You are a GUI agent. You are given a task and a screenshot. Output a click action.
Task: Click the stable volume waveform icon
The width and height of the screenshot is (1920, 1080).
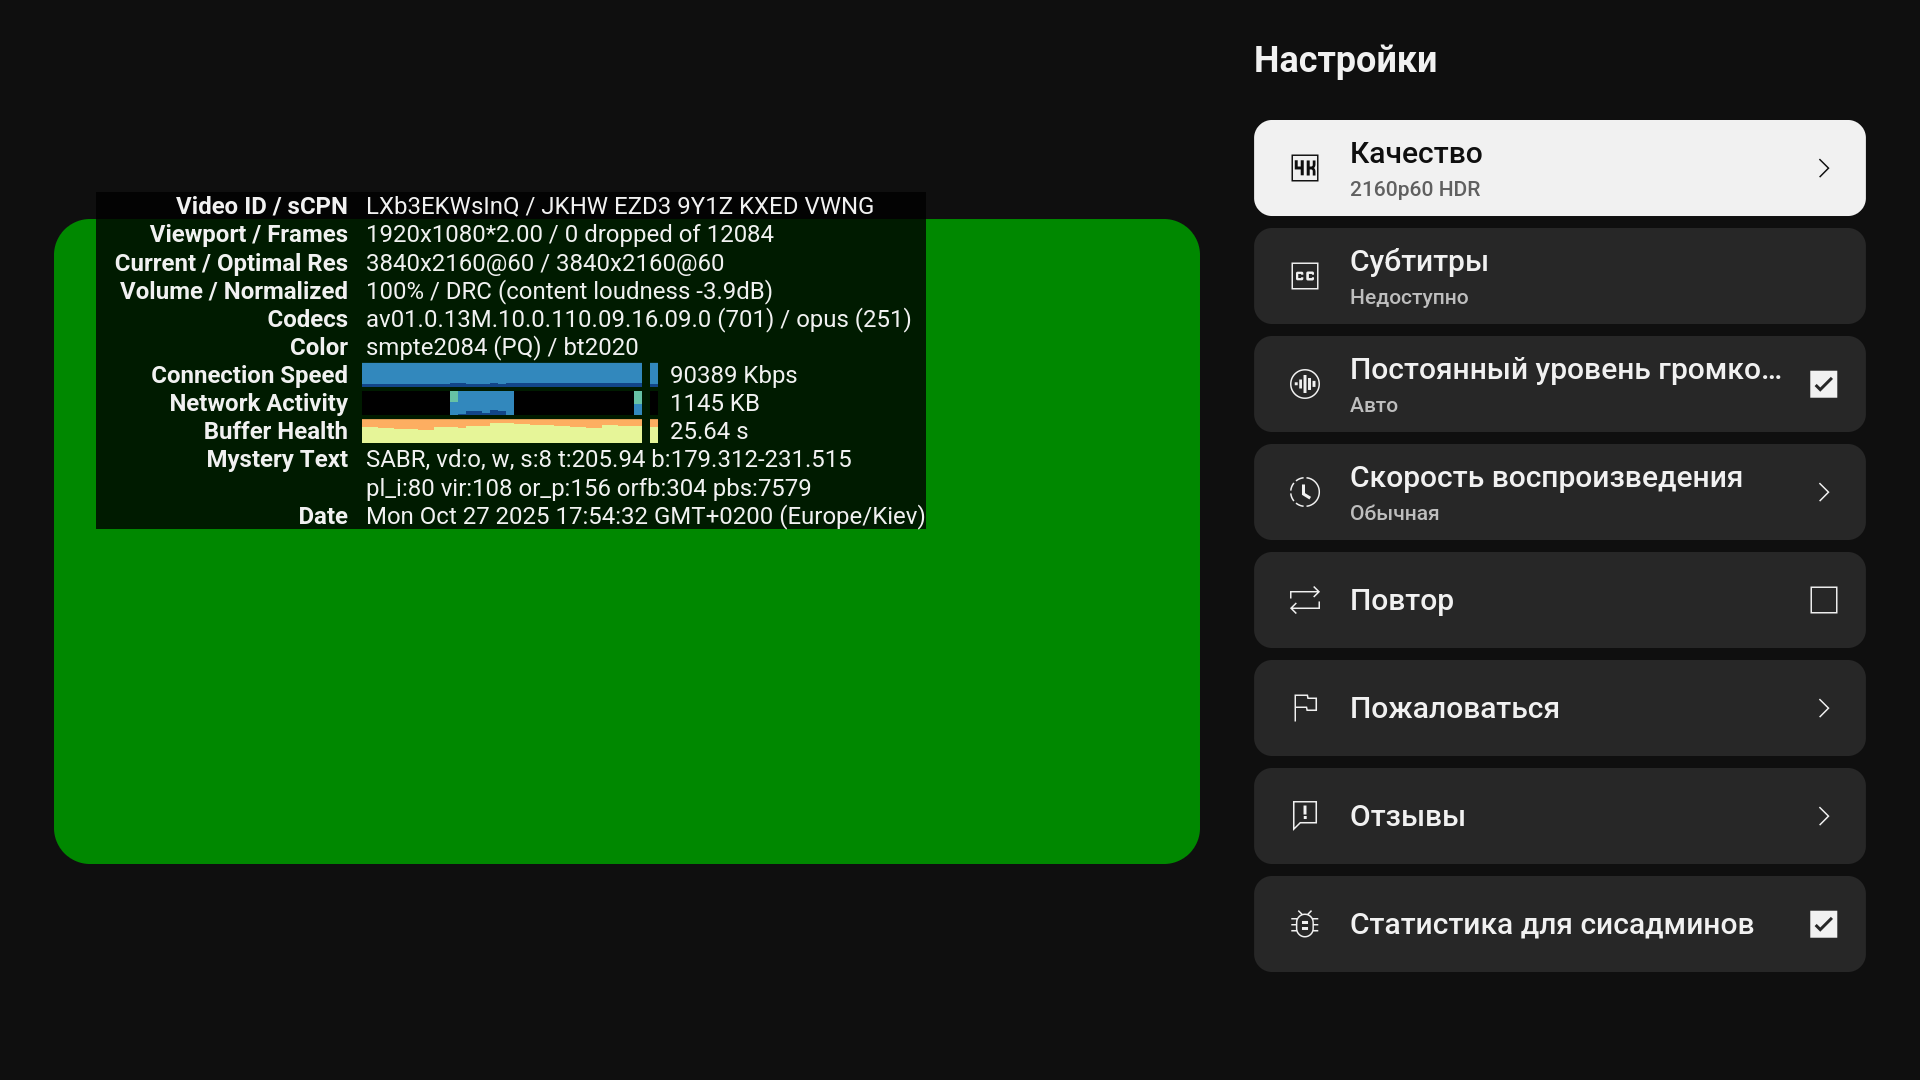1305,384
